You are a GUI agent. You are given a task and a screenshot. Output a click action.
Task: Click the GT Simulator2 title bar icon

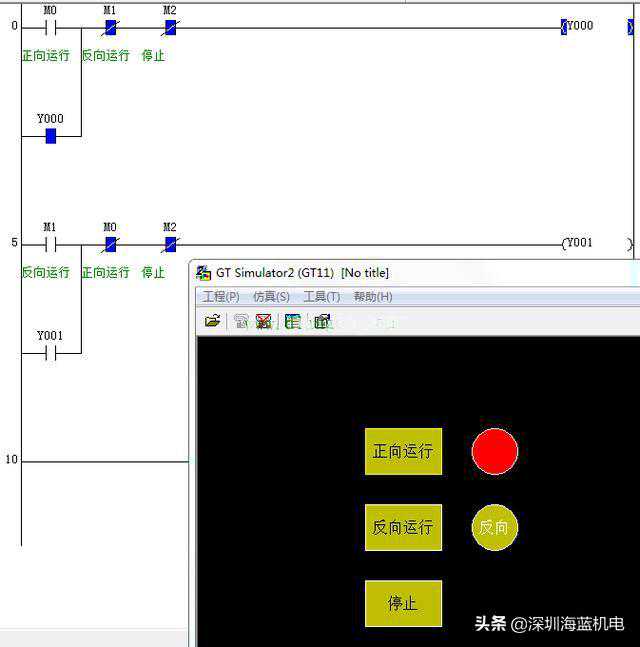point(204,273)
